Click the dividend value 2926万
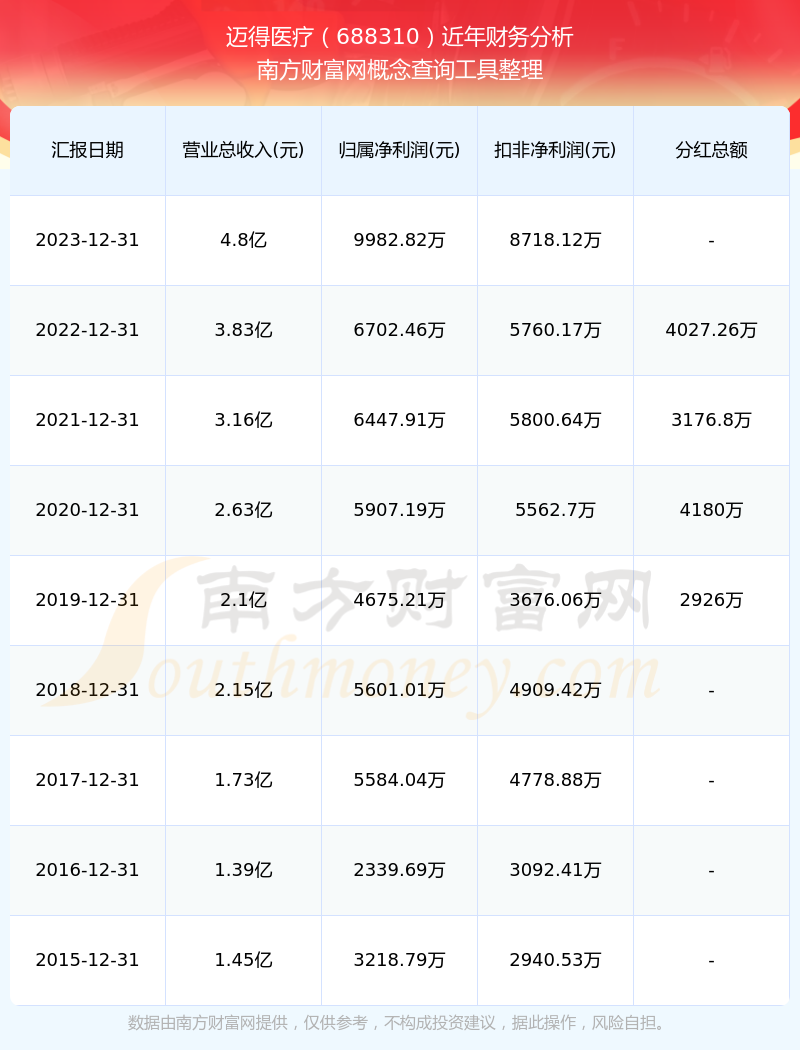 click(712, 600)
